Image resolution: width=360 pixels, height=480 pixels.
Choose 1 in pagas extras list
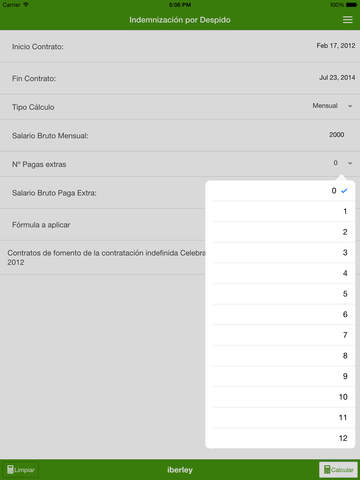pos(280,211)
